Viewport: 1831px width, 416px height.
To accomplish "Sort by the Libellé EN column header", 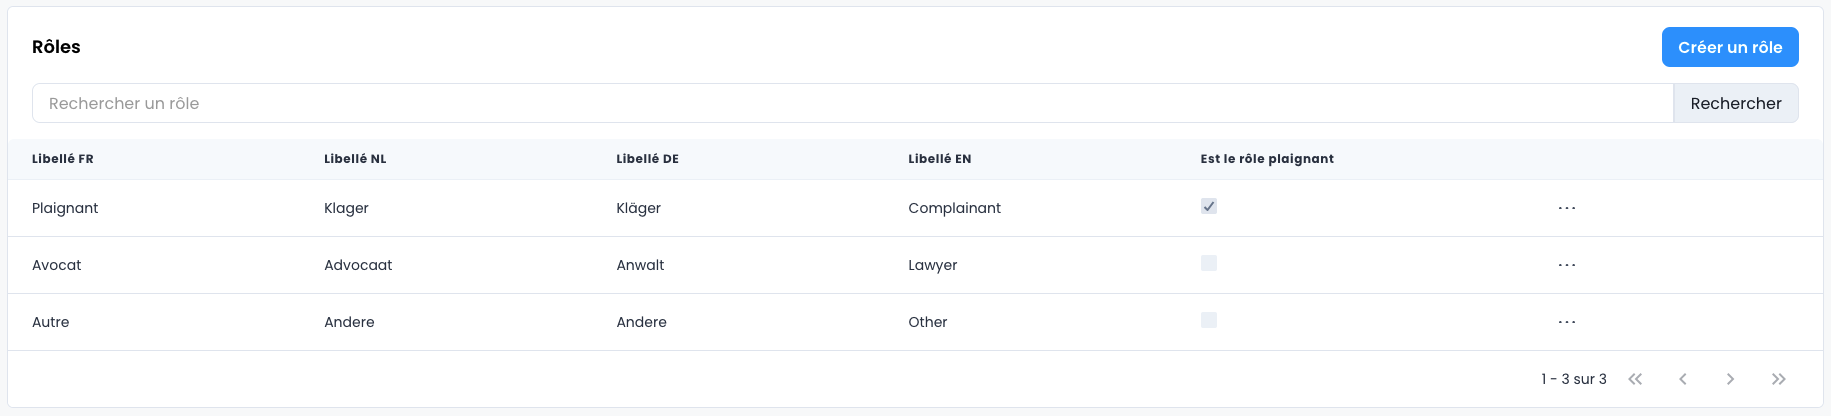I will tap(939, 159).
